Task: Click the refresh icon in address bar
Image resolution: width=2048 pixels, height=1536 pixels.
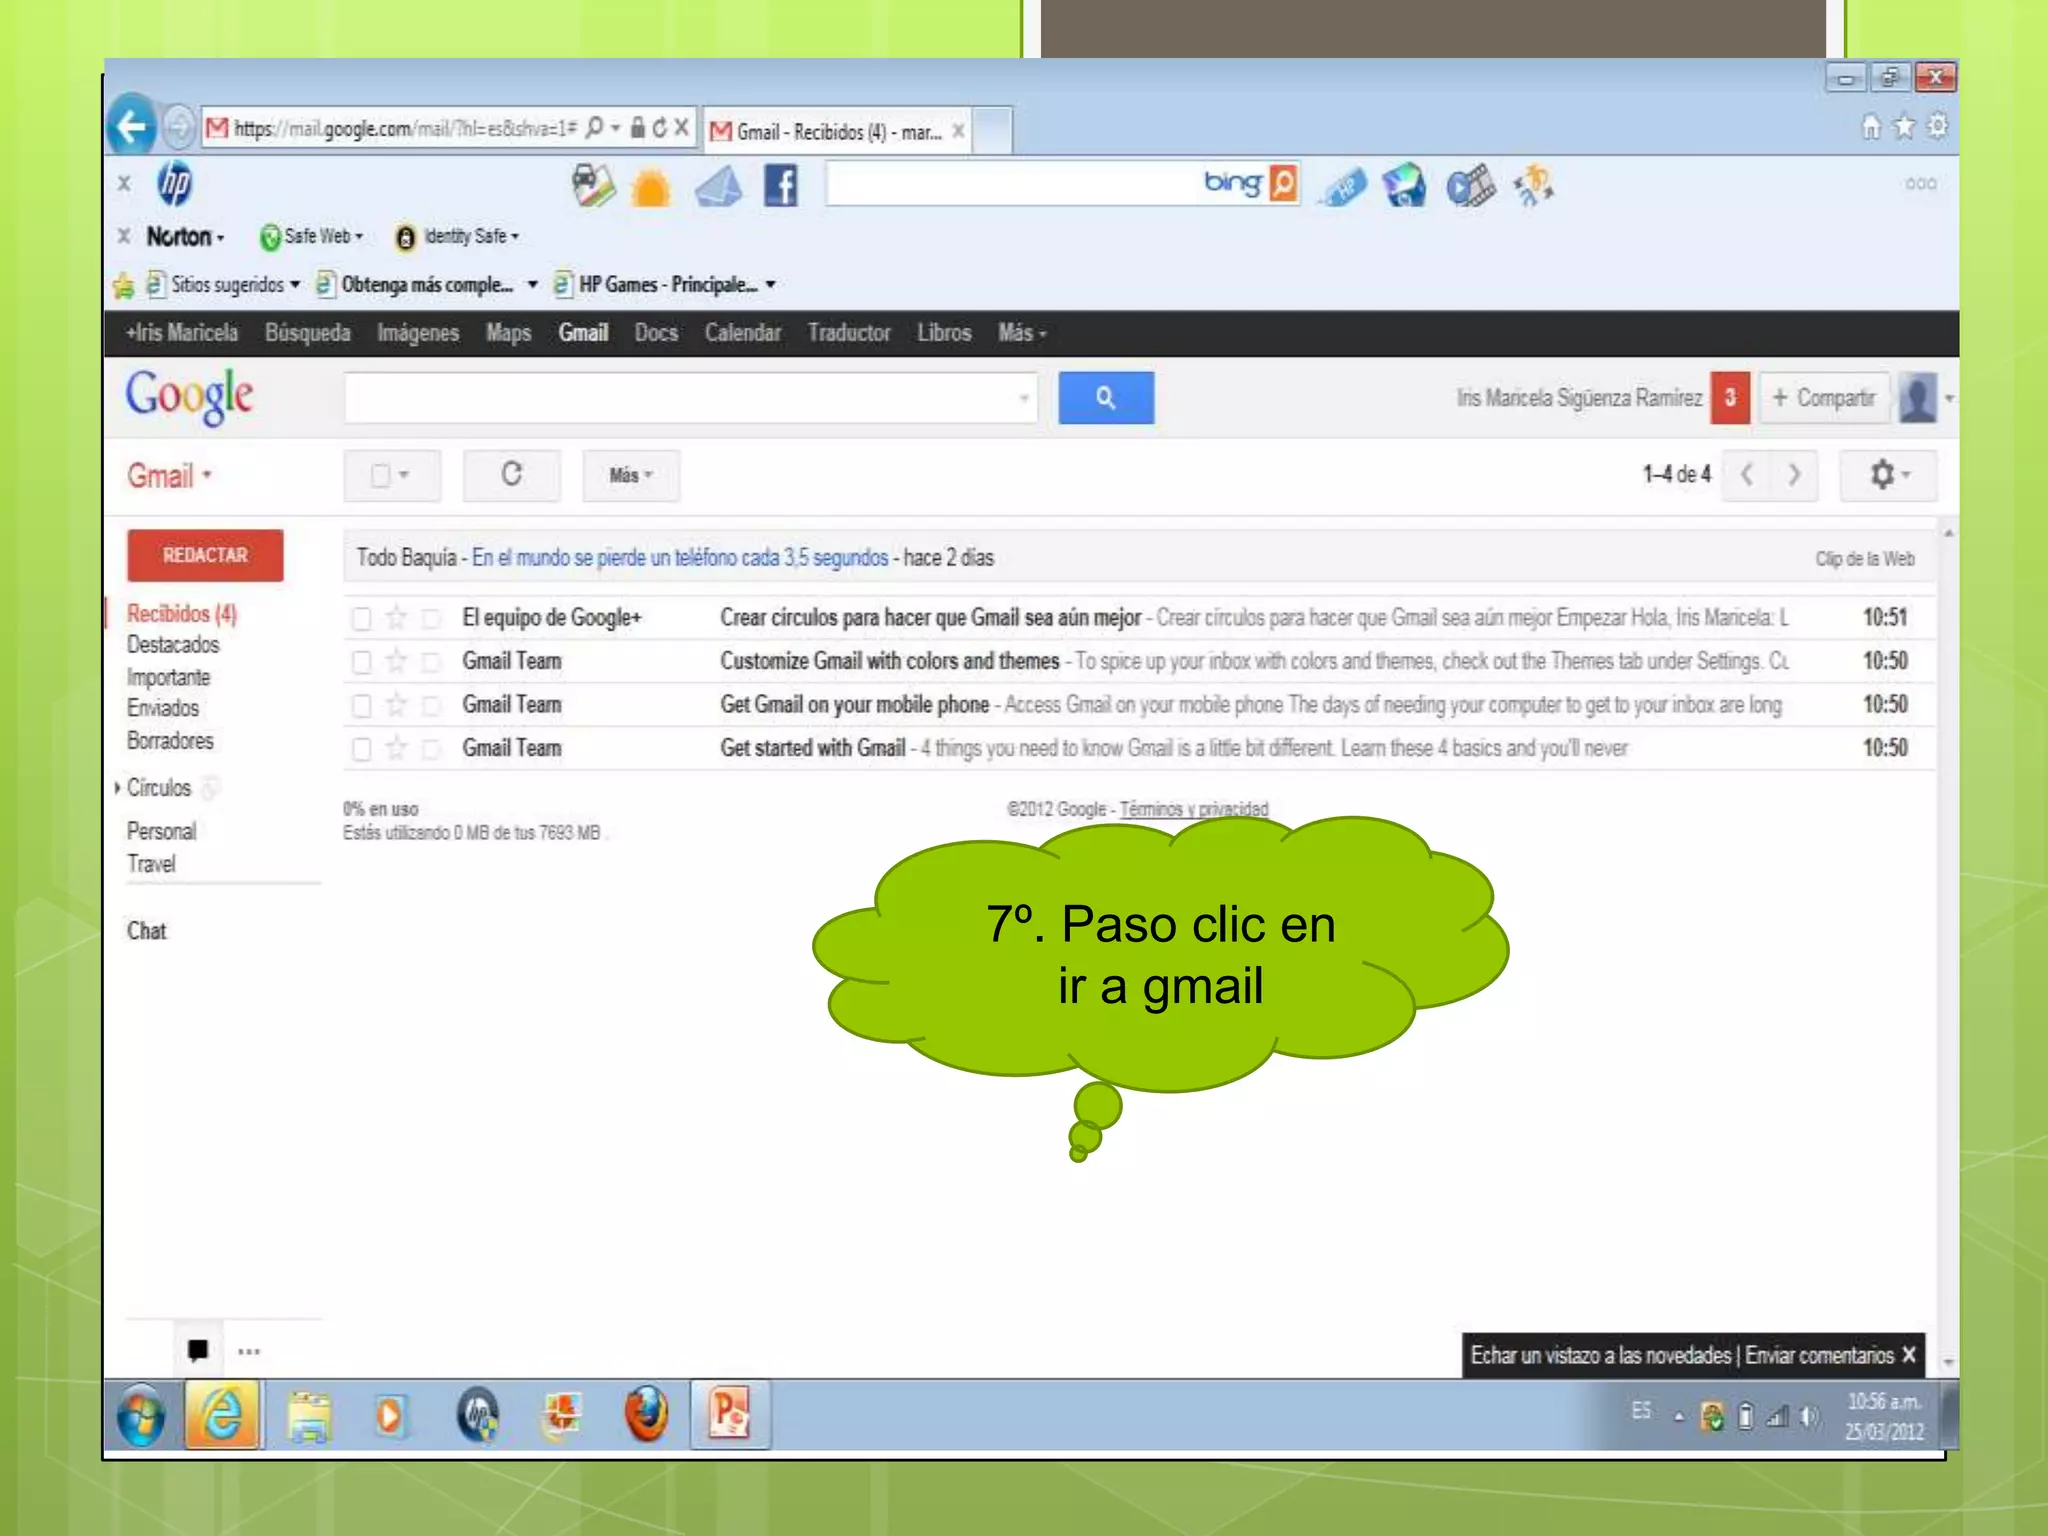Action: tap(659, 128)
